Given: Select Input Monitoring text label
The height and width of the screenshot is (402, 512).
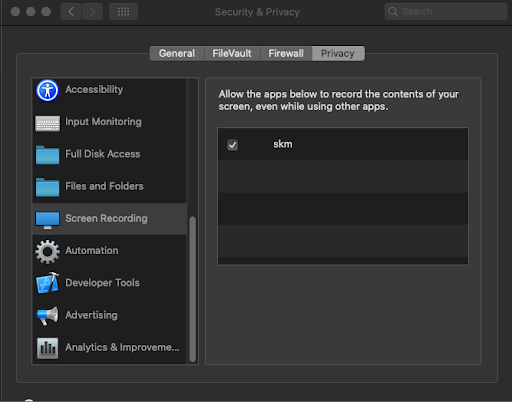Looking at the screenshot, I should tap(103, 122).
